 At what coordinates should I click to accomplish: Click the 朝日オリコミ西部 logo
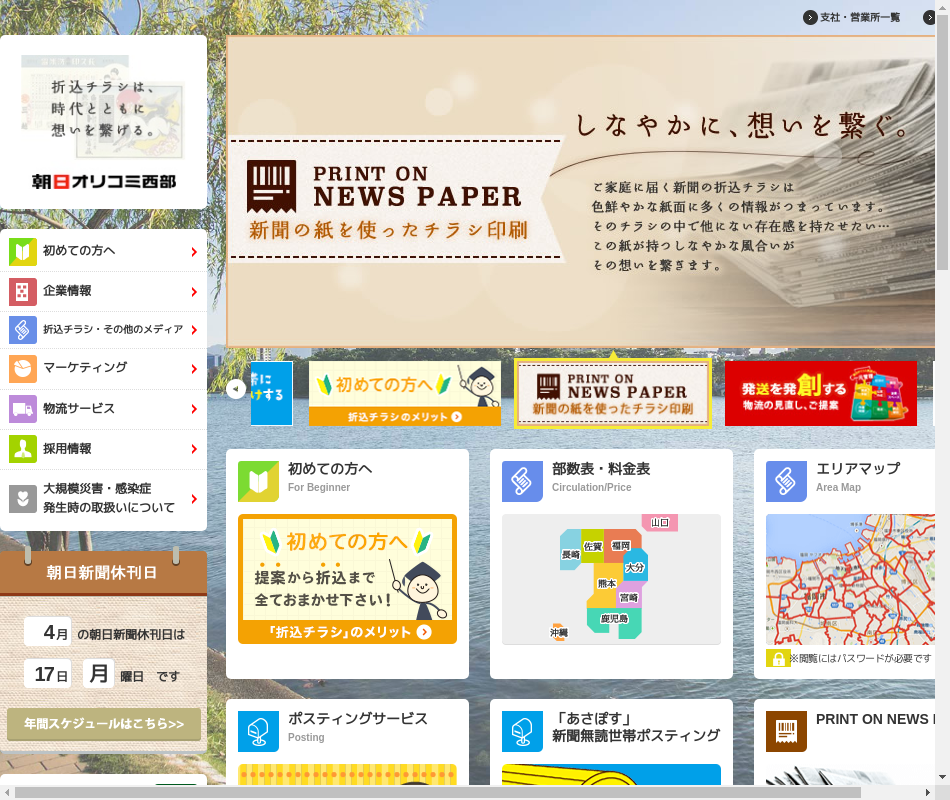(x=104, y=182)
